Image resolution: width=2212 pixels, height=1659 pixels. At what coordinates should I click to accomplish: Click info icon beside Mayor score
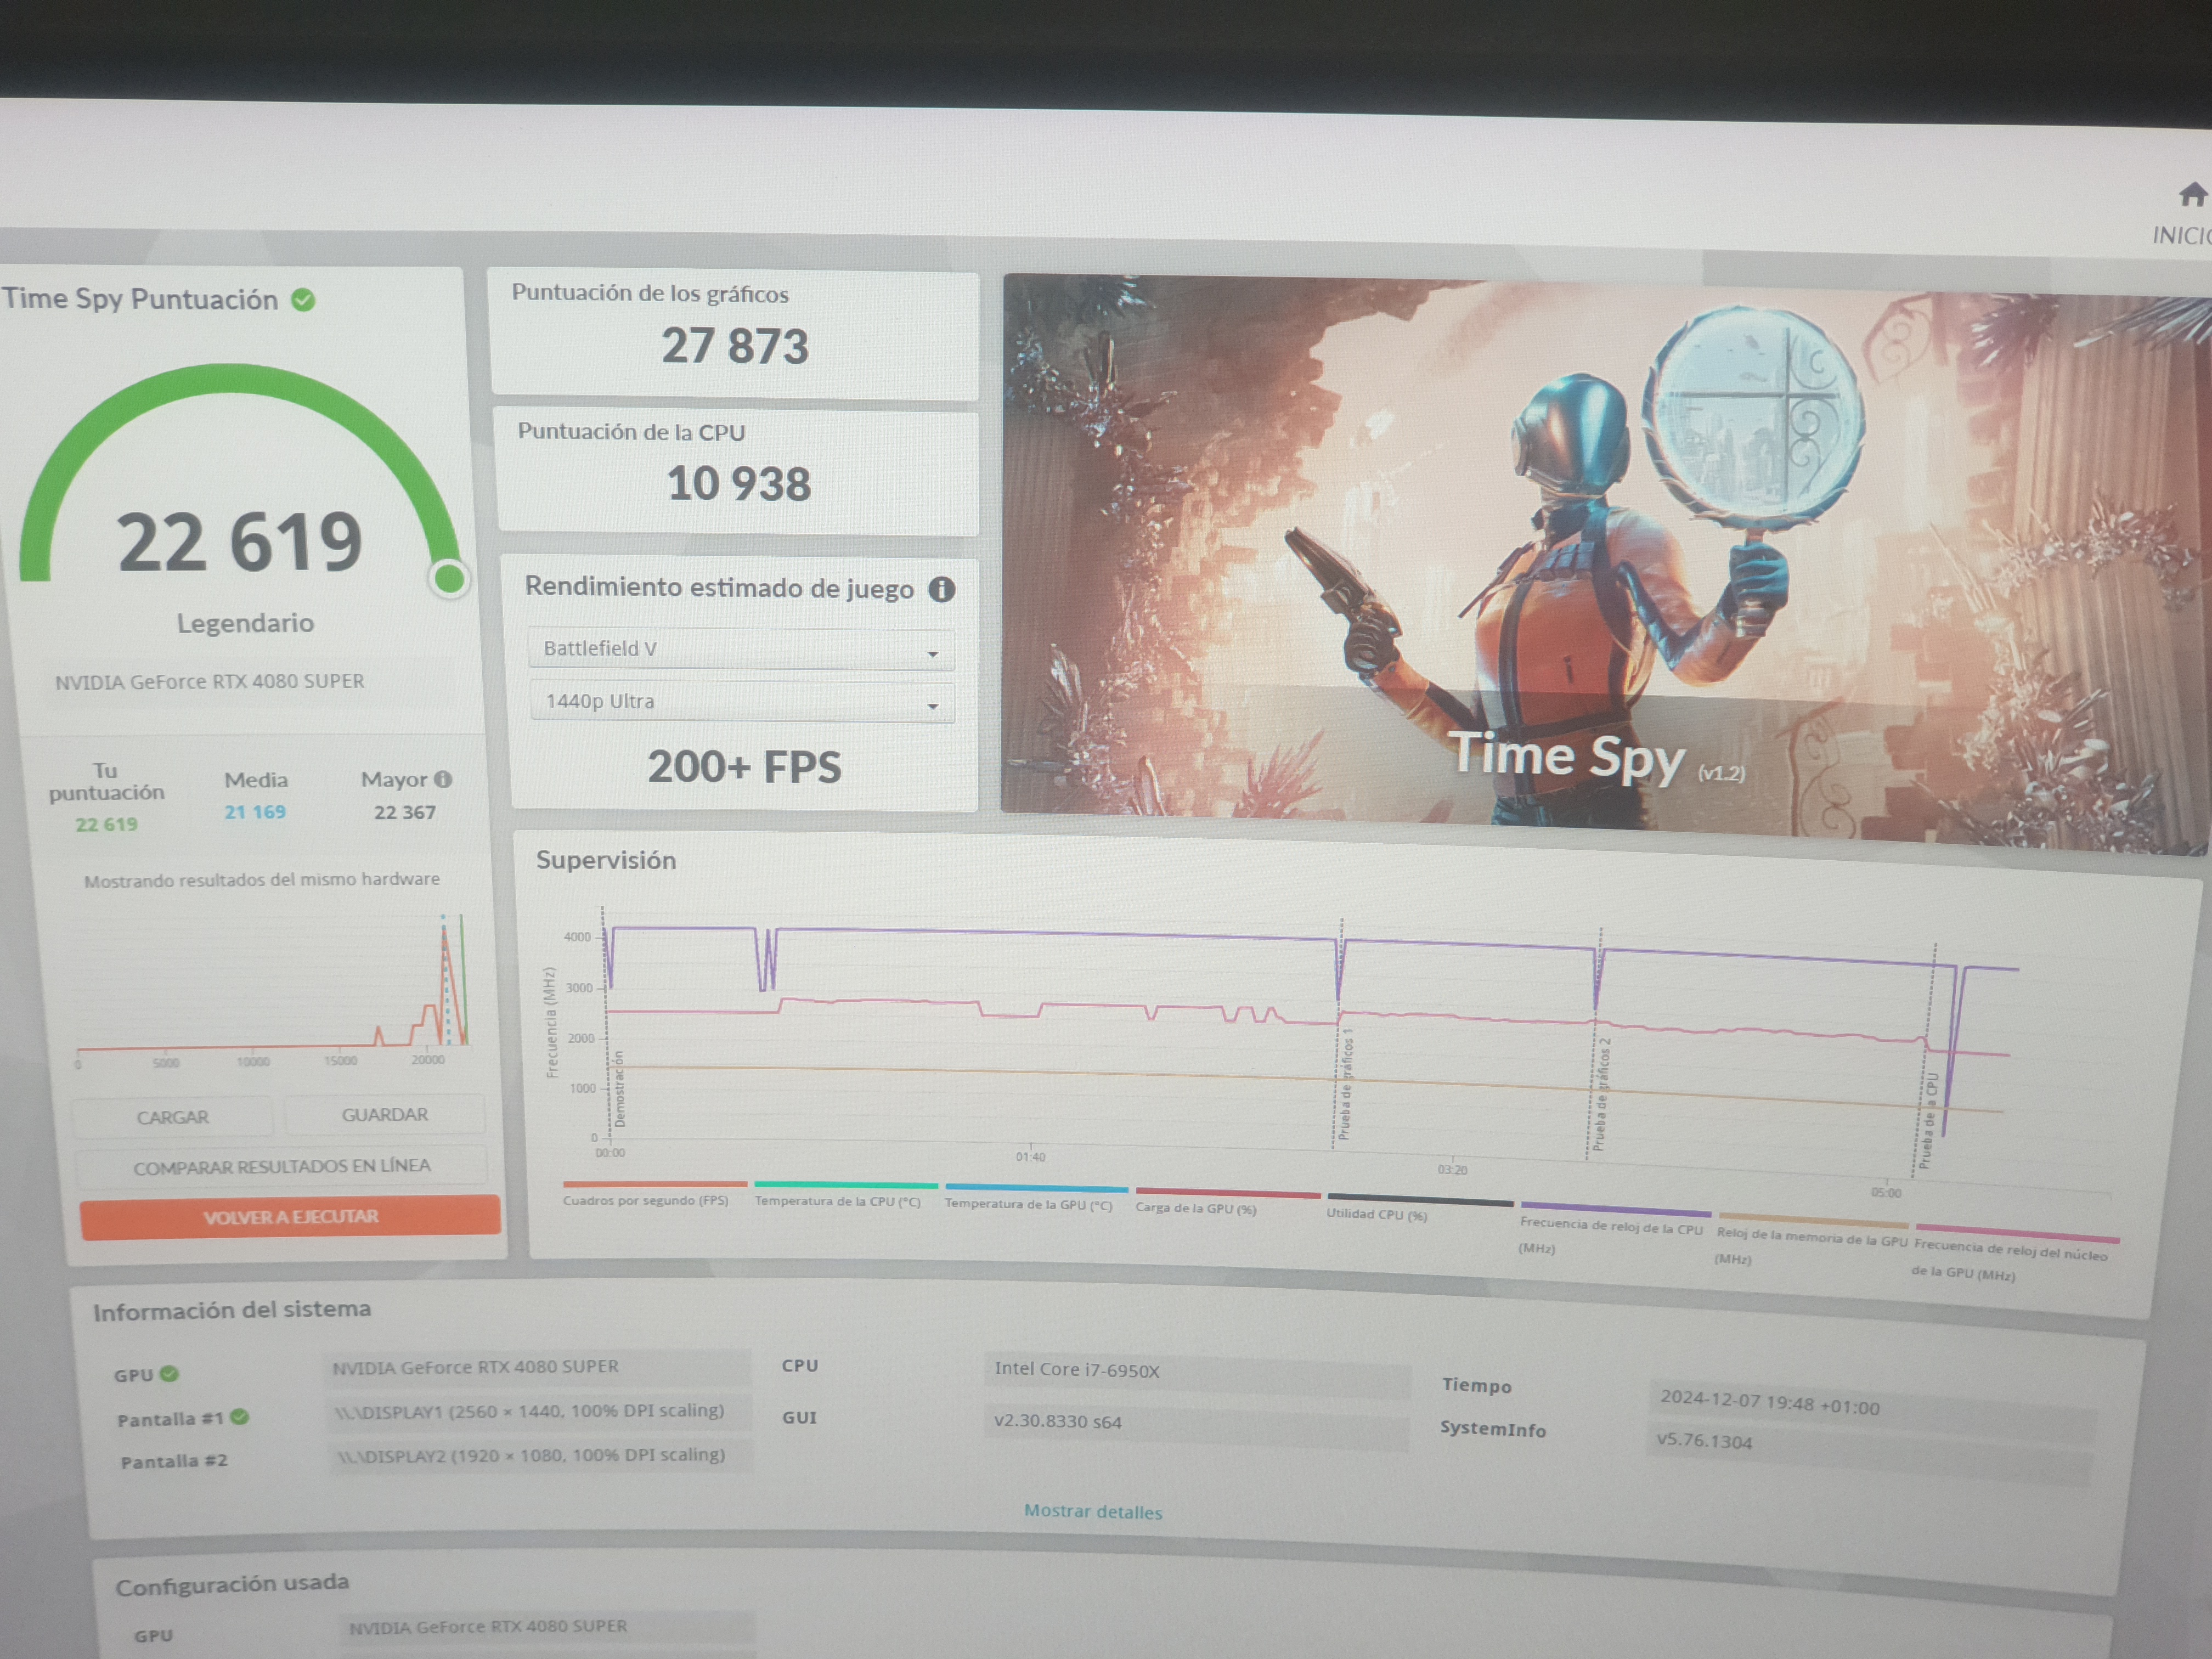pos(443,779)
